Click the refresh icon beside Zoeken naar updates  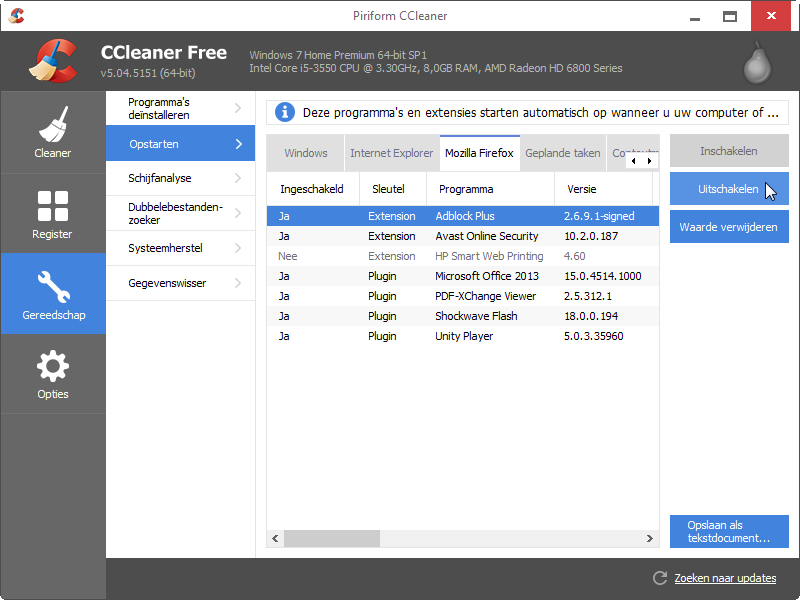point(660,578)
